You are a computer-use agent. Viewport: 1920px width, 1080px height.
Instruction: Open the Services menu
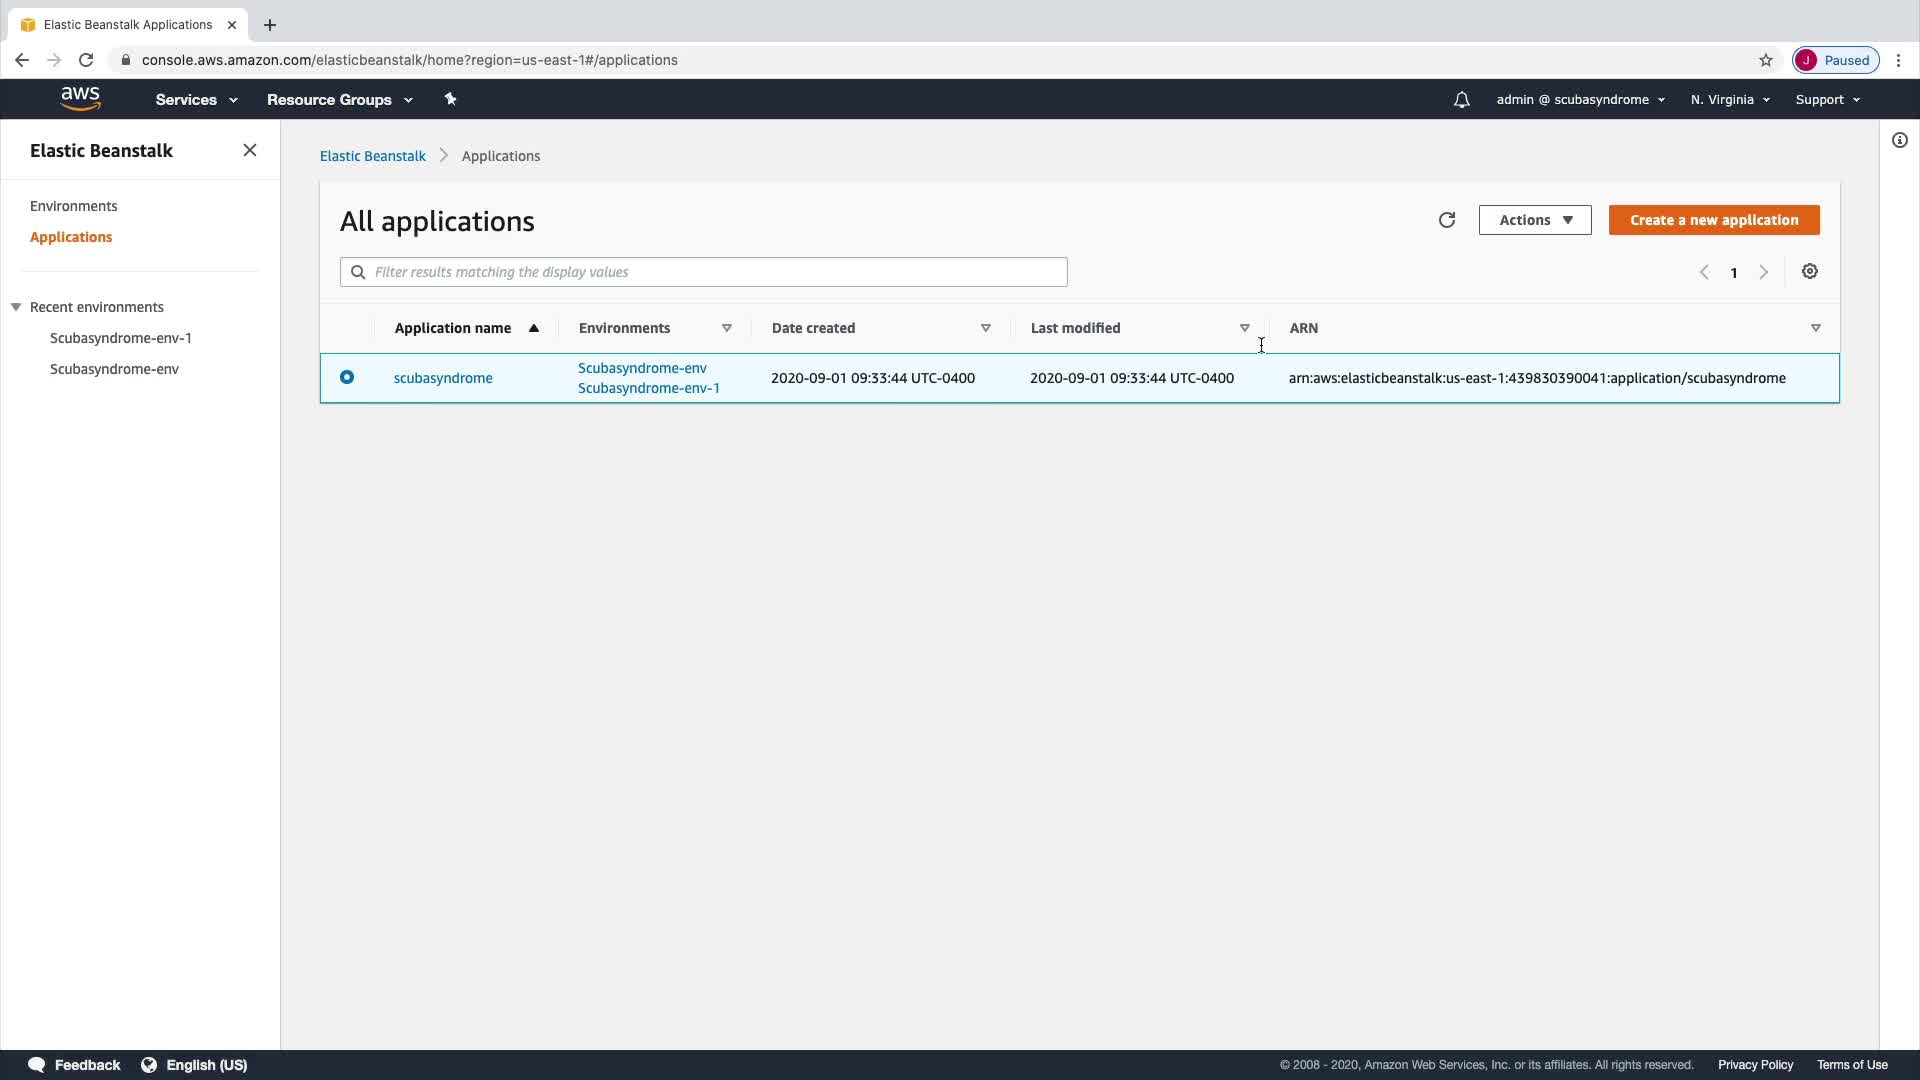(196, 100)
